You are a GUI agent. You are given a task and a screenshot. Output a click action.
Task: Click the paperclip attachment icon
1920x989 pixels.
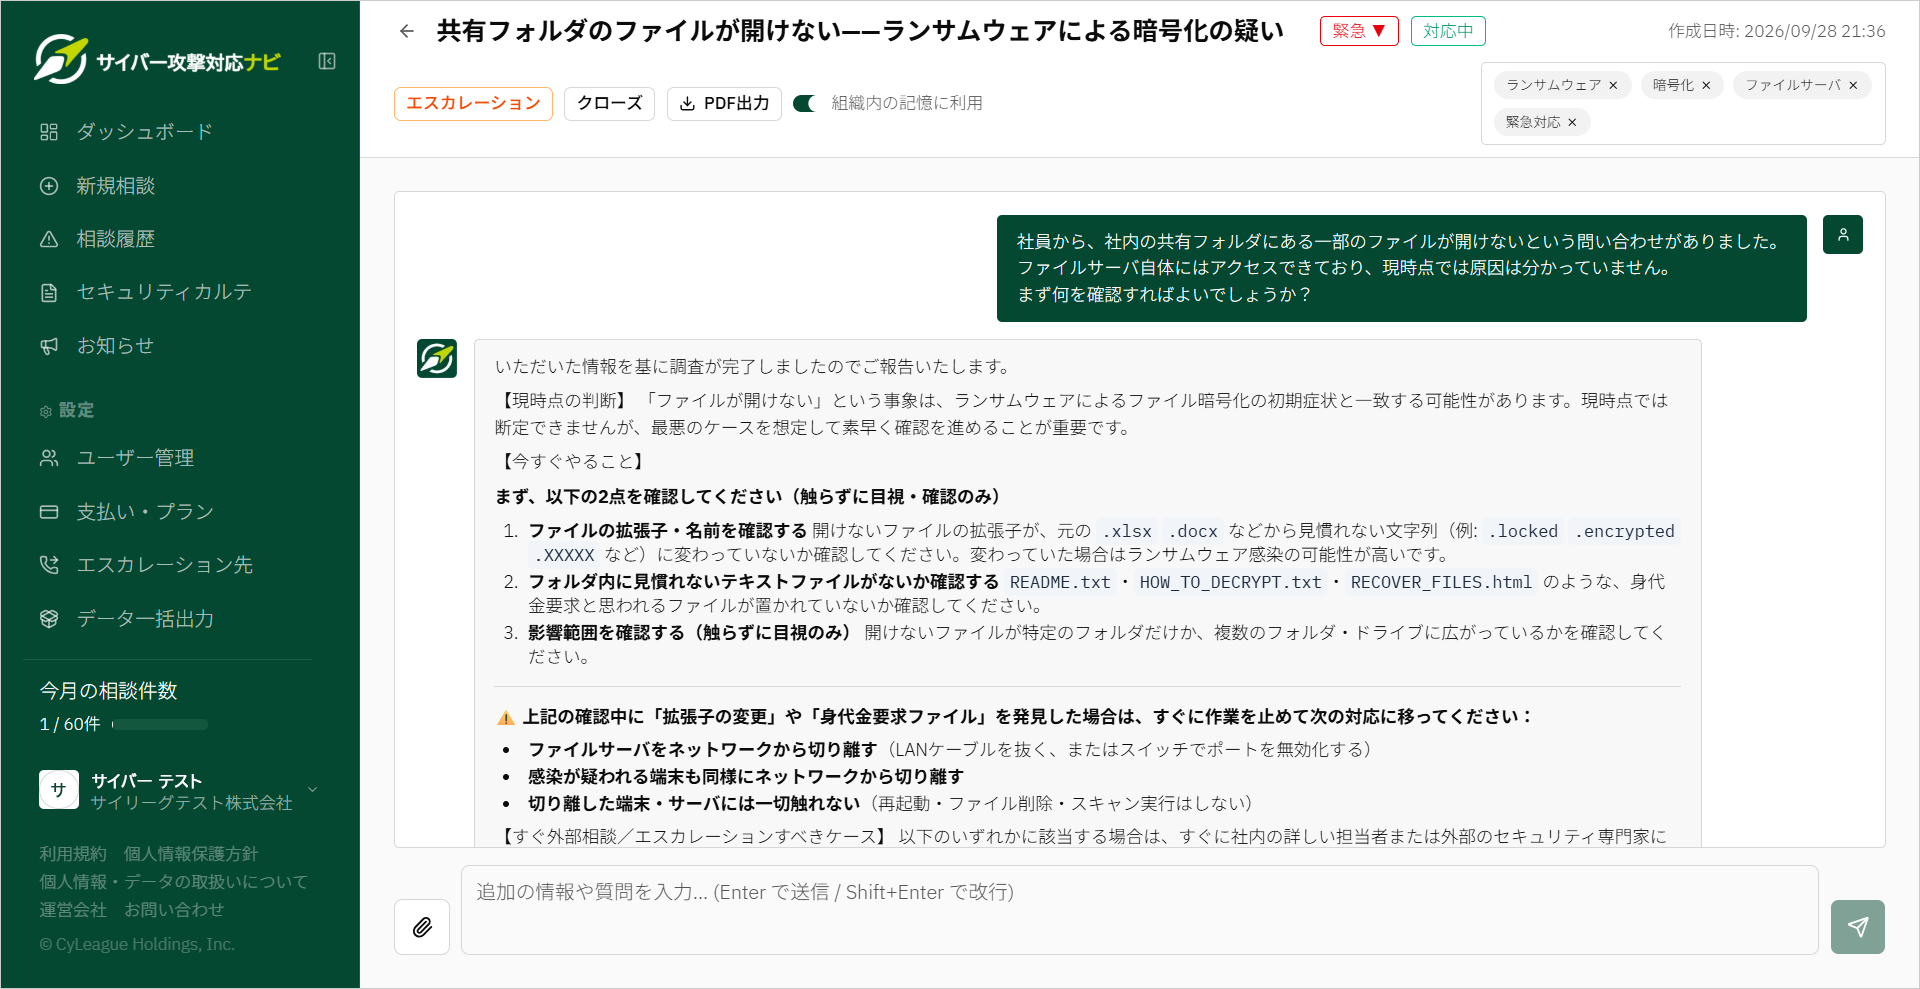pyautogui.click(x=422, y=927)
